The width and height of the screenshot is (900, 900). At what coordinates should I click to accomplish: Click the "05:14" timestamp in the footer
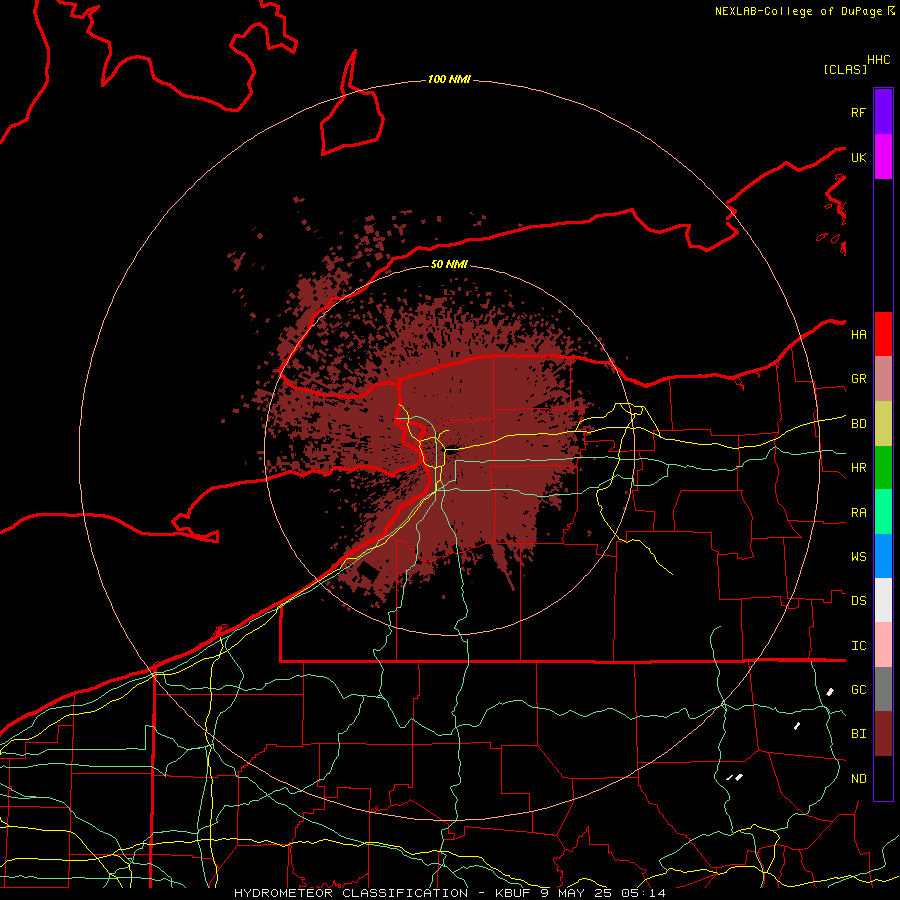[x=642, y=893]
